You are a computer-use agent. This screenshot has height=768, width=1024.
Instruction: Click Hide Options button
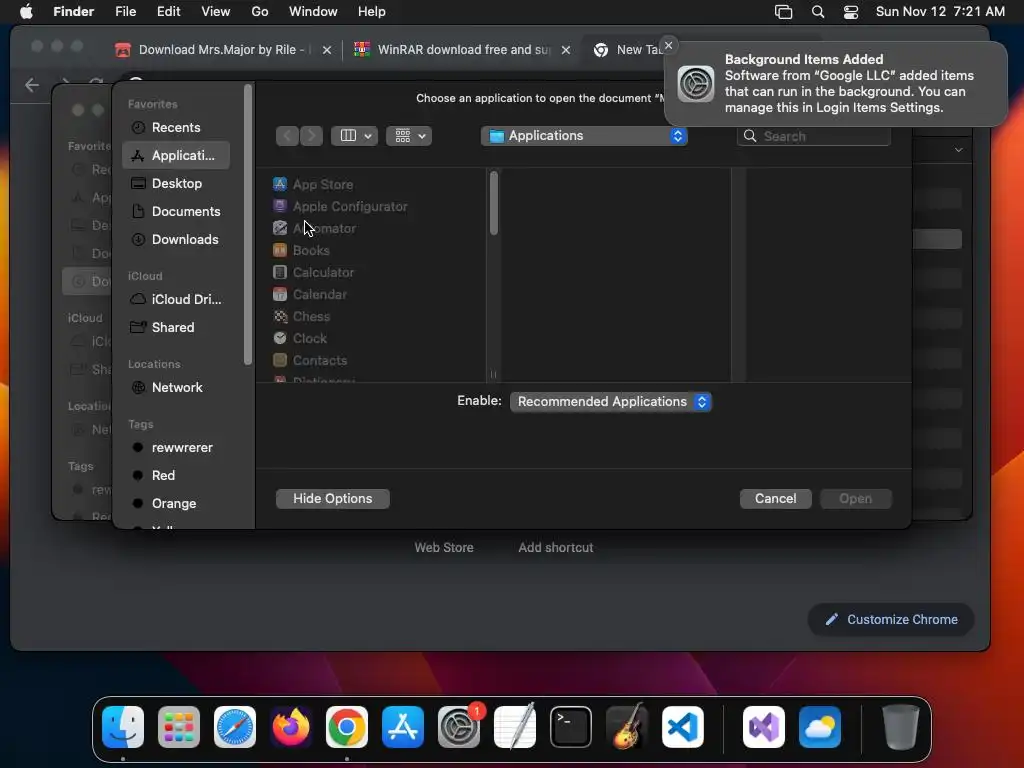click(x=332, y=498)
